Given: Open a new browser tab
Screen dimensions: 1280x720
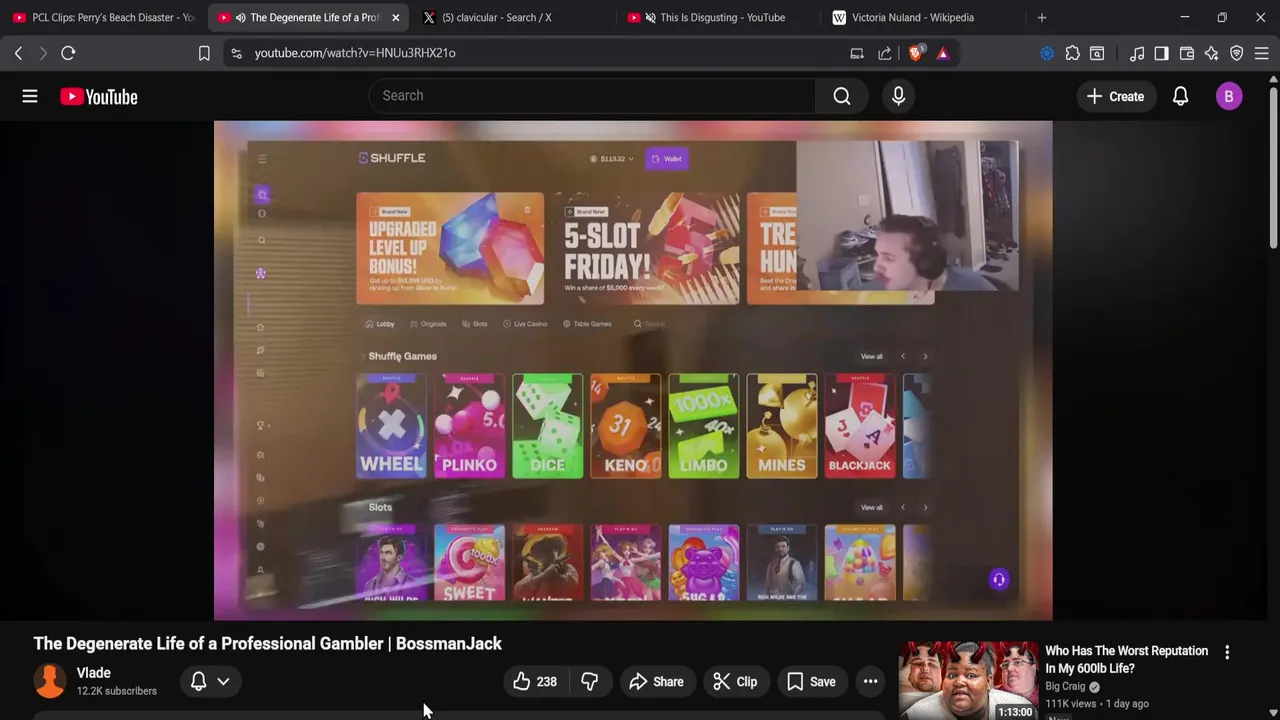Looking at the screenshot, I should coord(1041,17).
